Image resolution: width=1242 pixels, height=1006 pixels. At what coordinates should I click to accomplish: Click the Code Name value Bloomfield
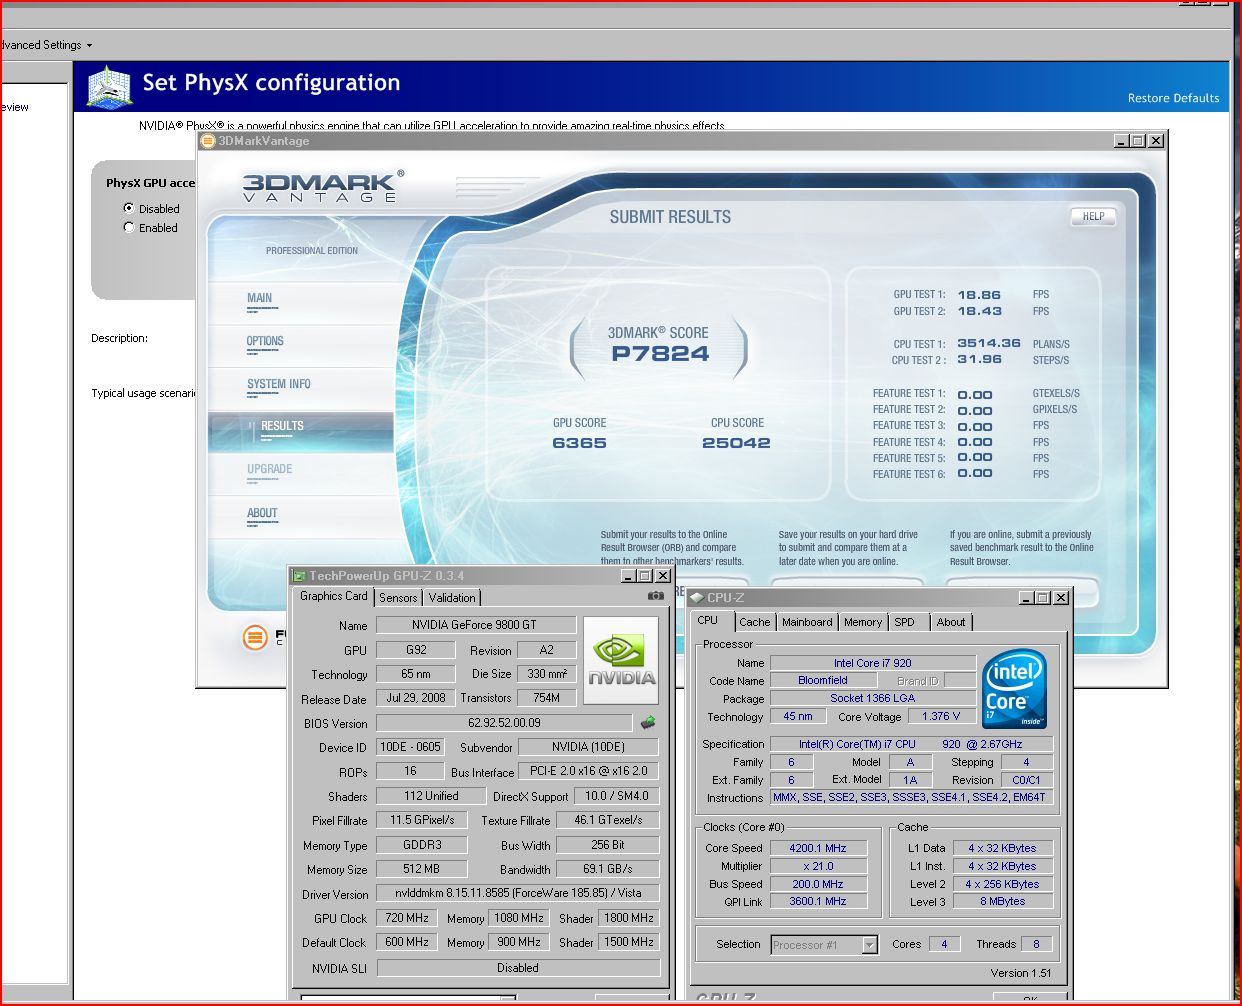pyautogui.click(x=823, y=680)
